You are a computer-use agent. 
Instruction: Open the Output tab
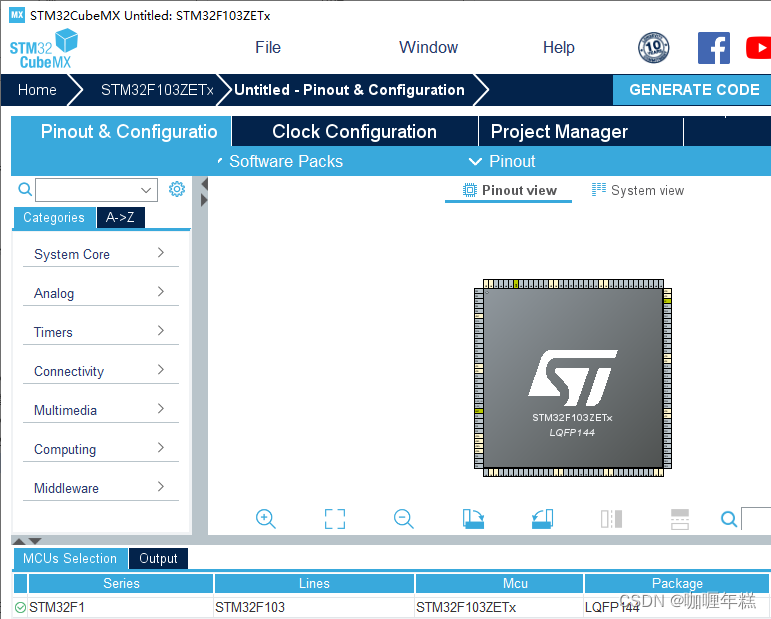click(x=158, y=559)
